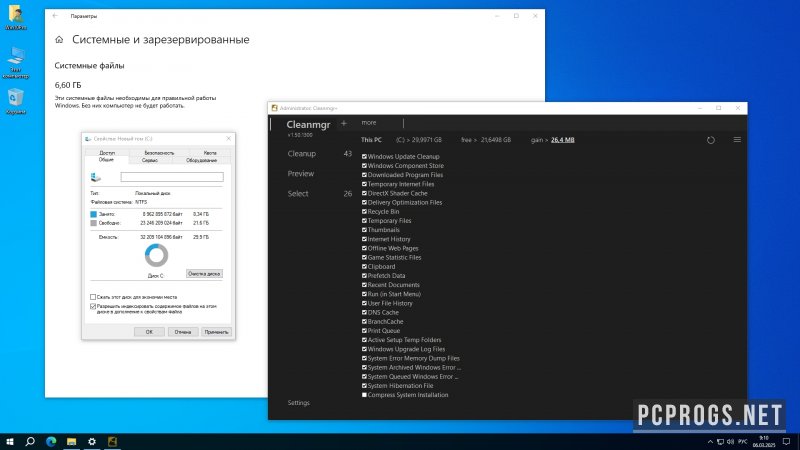The height and width of the screenshot is (450, 800).
Task: Switch to Доступ tab in Properties
Action: pos(107,153)
